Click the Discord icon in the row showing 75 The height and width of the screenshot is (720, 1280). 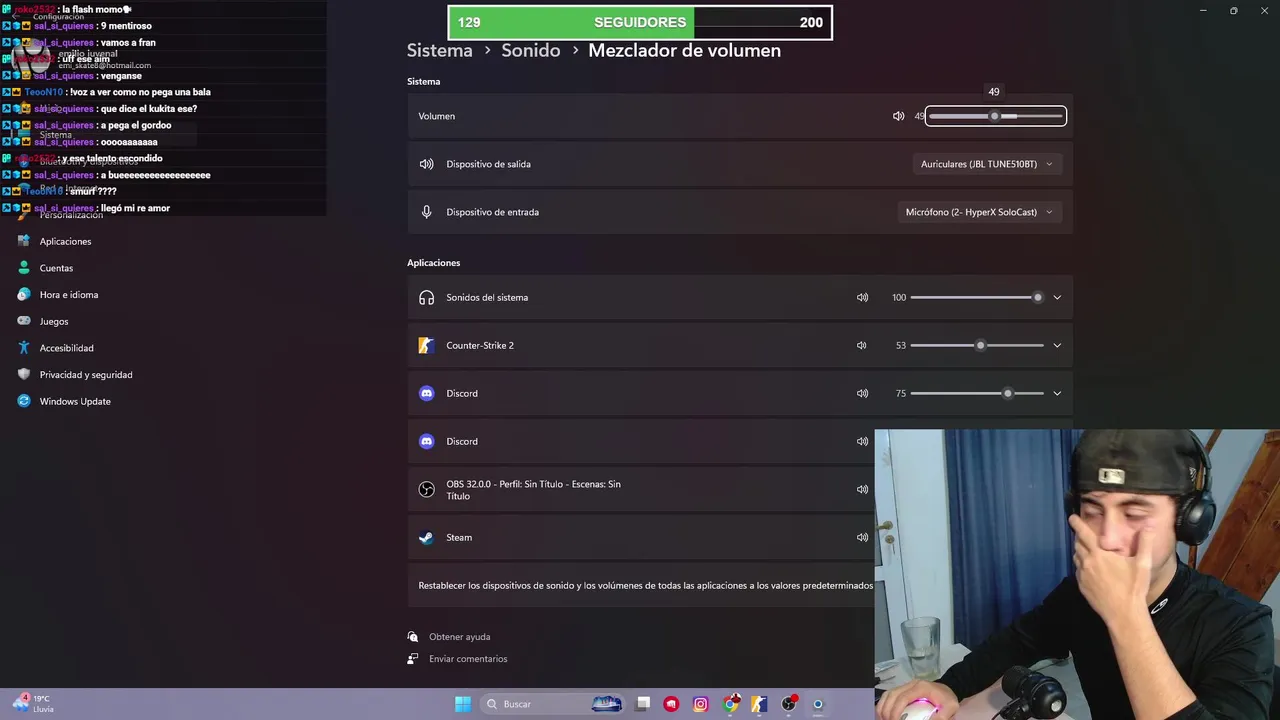pos(426,393)
